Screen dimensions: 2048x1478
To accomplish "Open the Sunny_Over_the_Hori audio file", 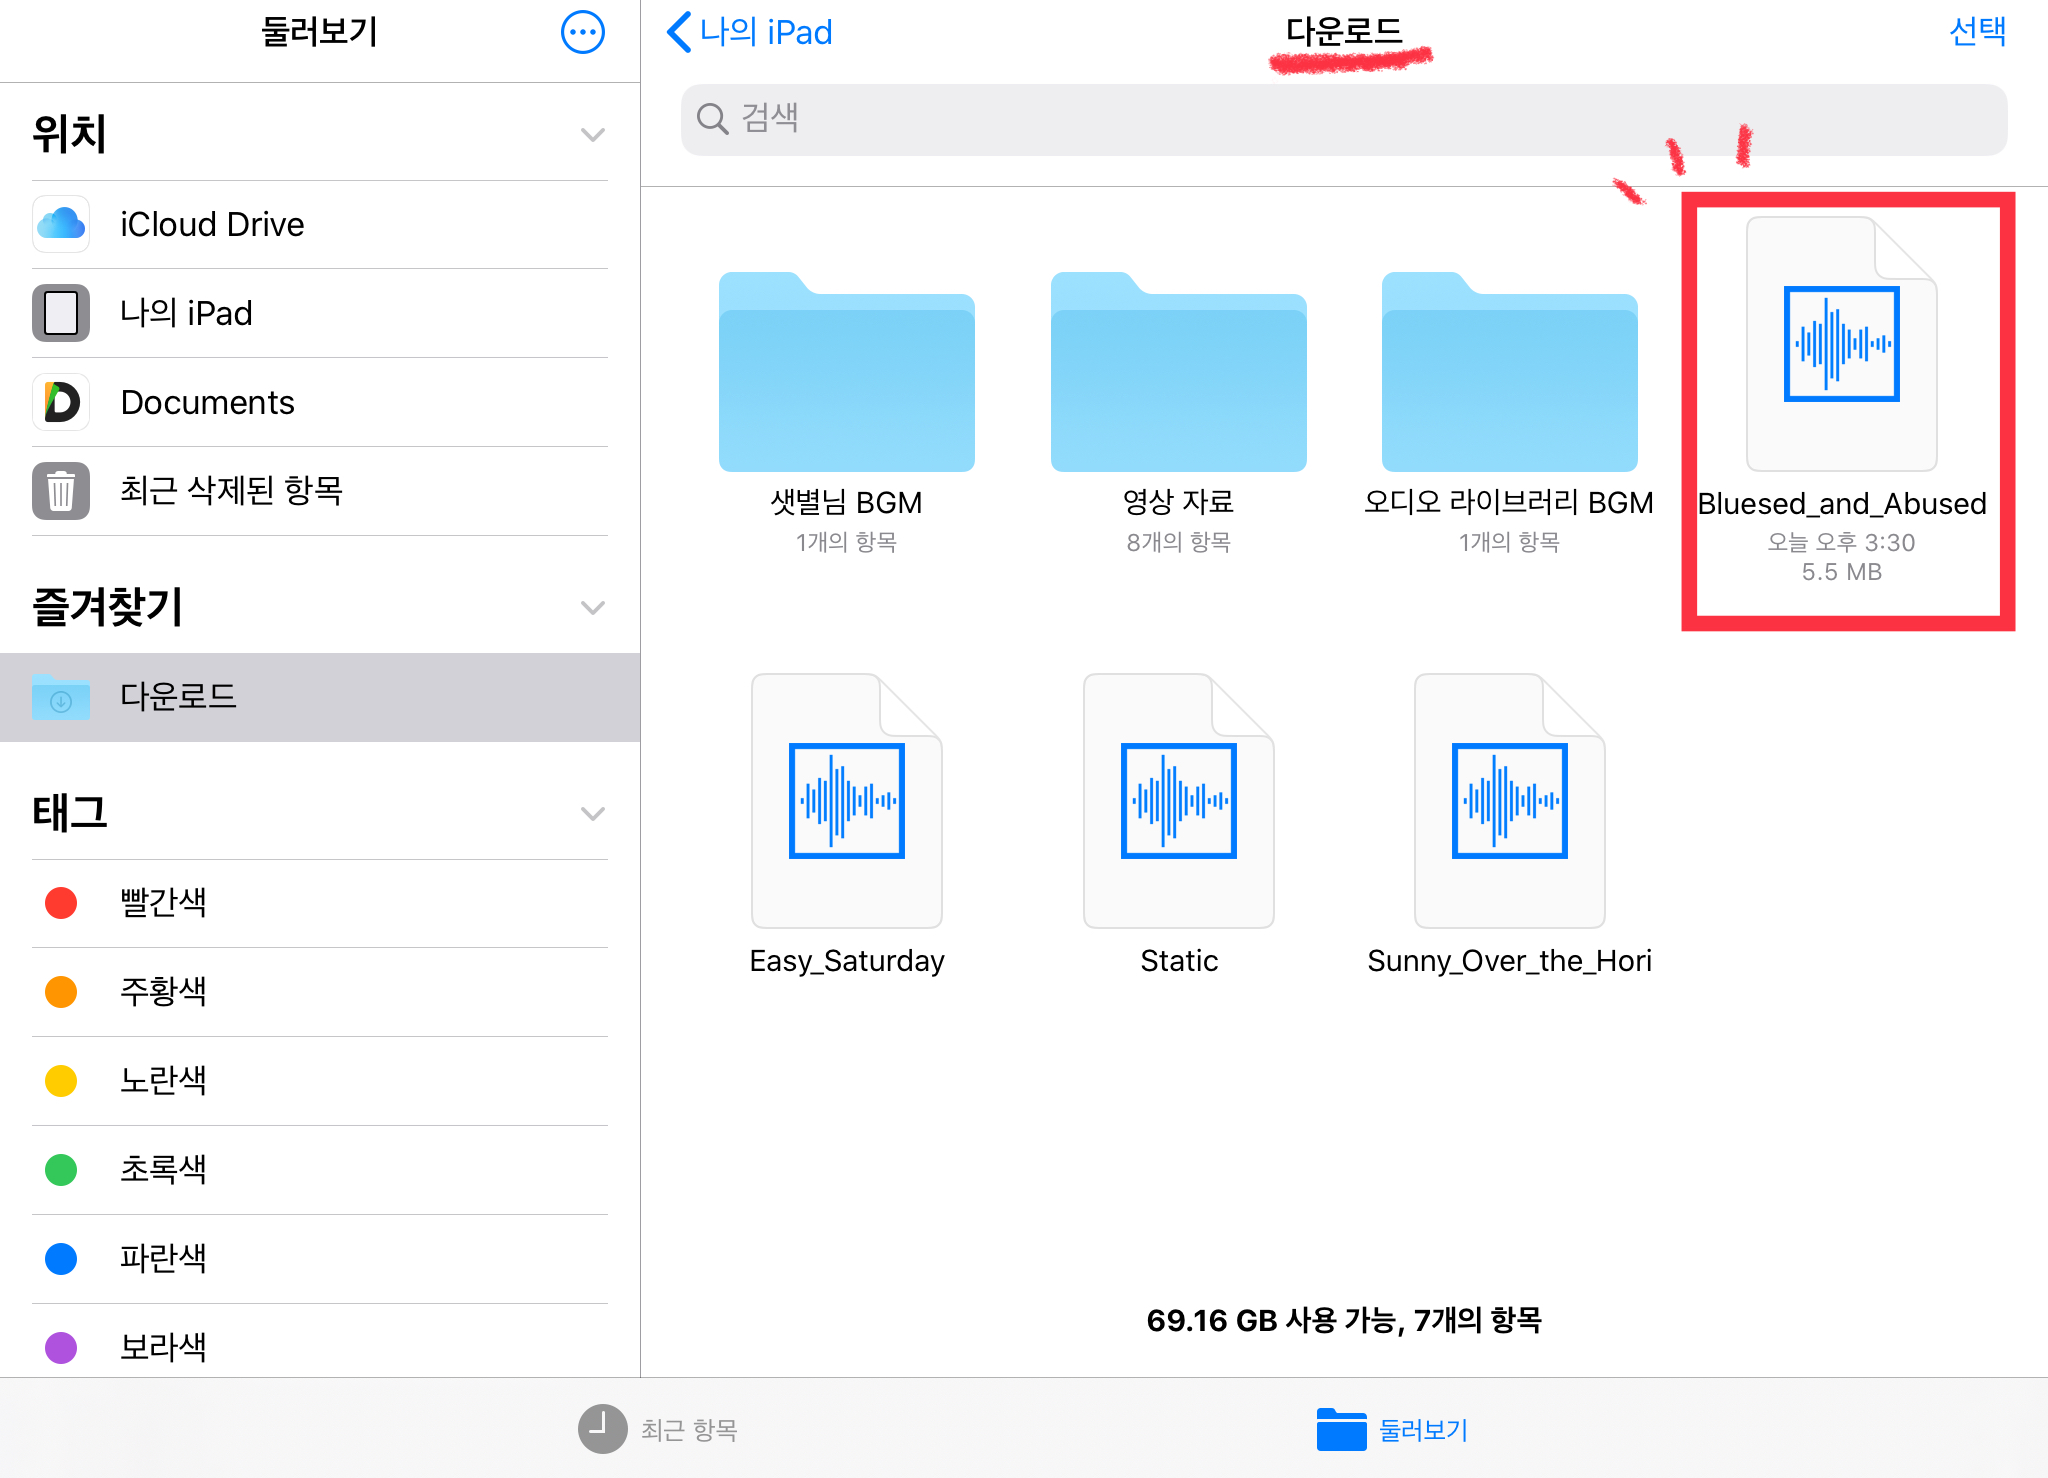I will tap(1509, 801).
